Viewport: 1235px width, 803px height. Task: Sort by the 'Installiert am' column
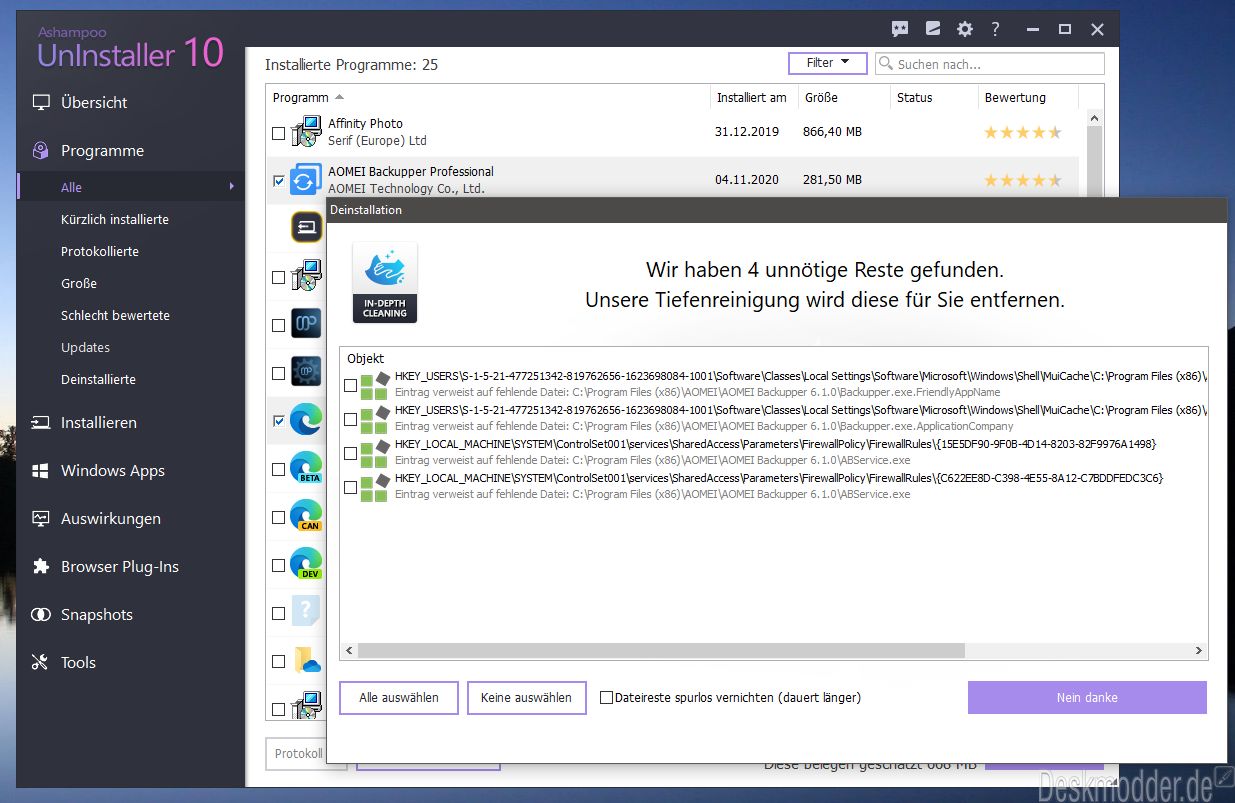pyautogui.click(x=753, y=98)
